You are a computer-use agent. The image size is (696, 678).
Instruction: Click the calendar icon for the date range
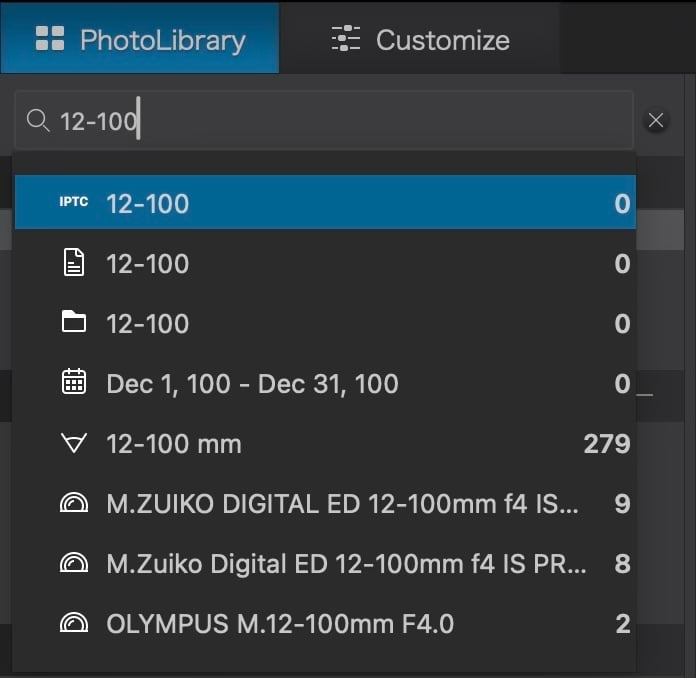tap(73, 383)
